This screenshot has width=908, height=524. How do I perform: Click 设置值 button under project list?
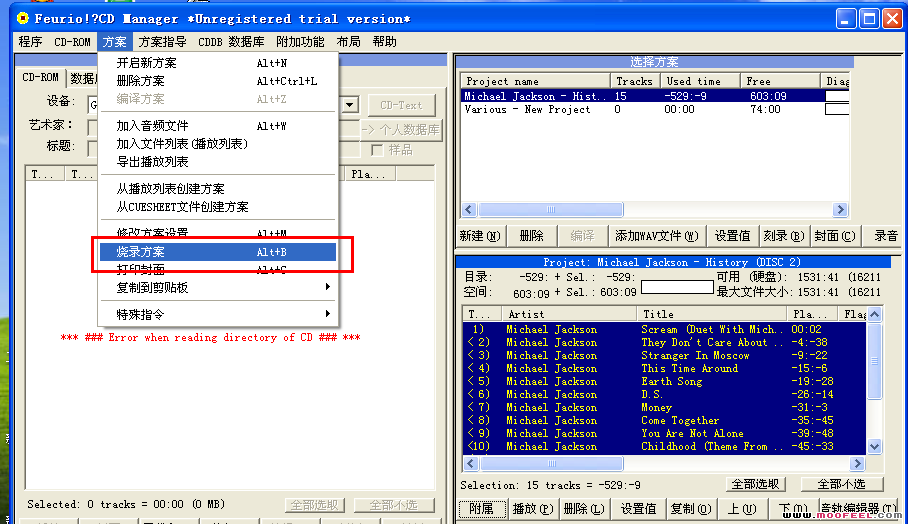[x=732, y=236]
